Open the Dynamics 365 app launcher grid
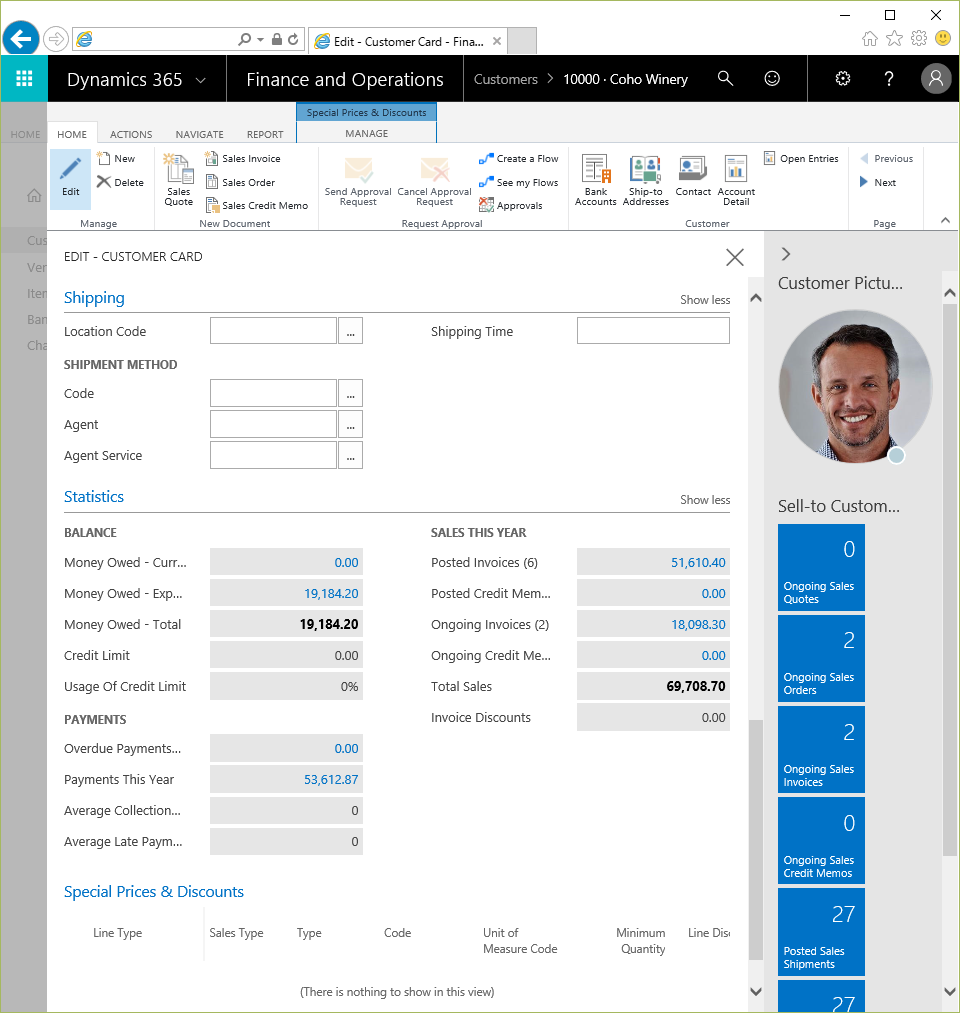Screen dimensions: 960x1013 coord(24,79)
